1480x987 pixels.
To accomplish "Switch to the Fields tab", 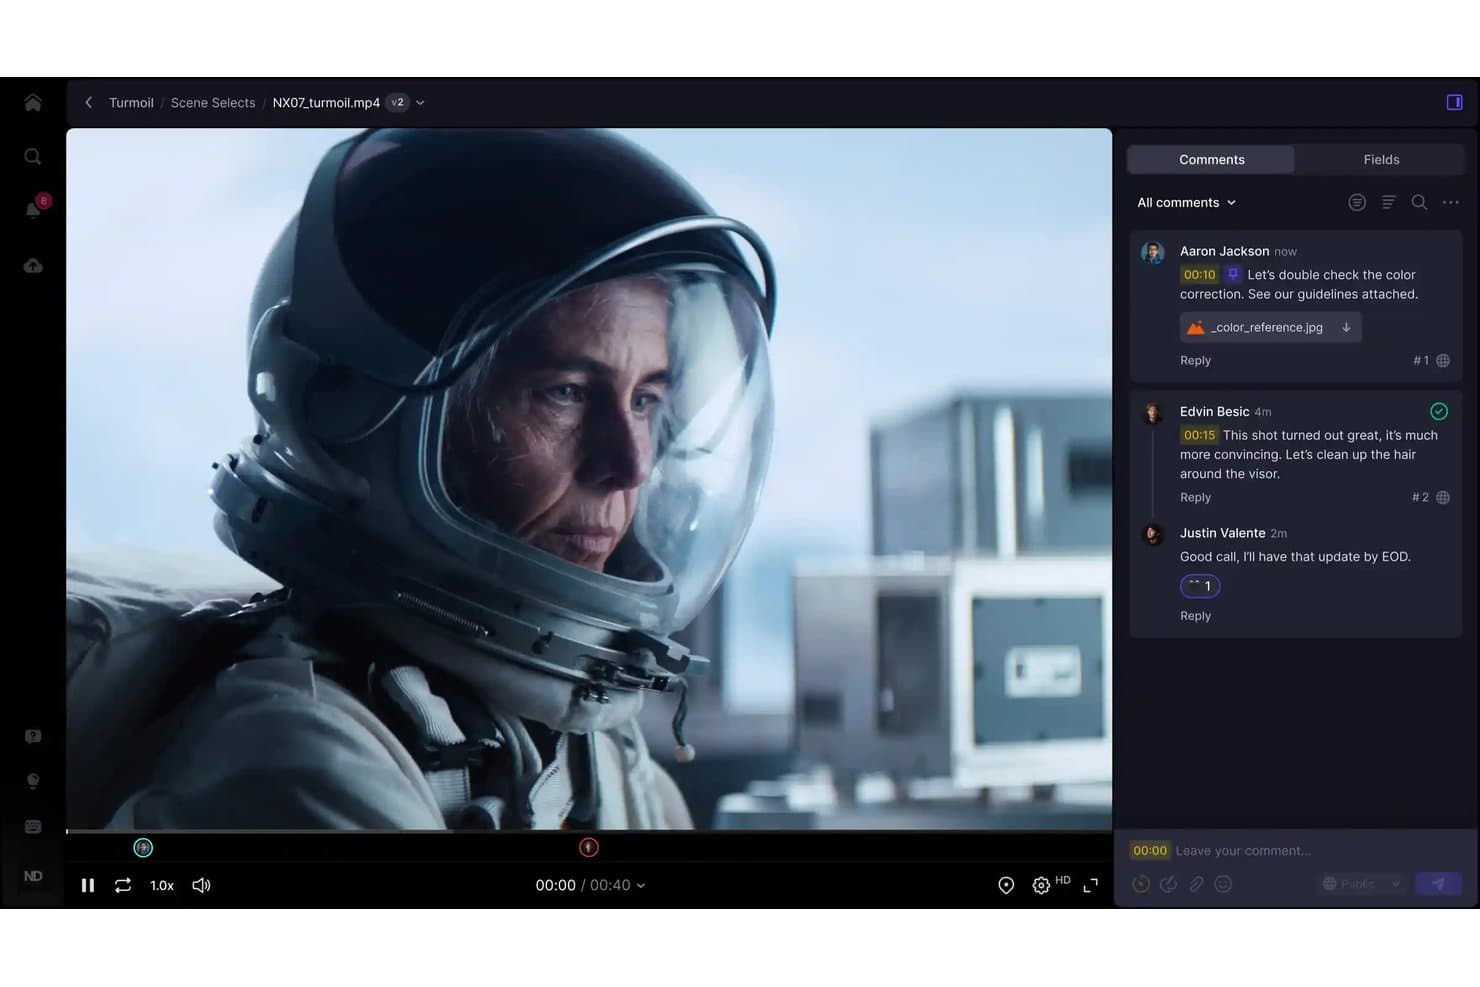I will coord(1381,159).
